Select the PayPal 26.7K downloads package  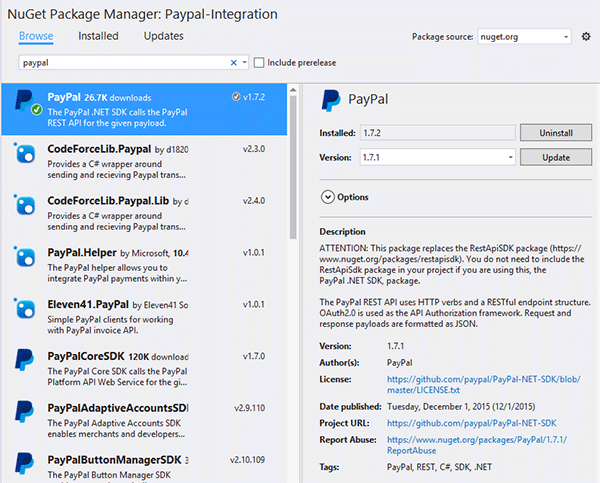pyautogui.click(x=144, y=109)
